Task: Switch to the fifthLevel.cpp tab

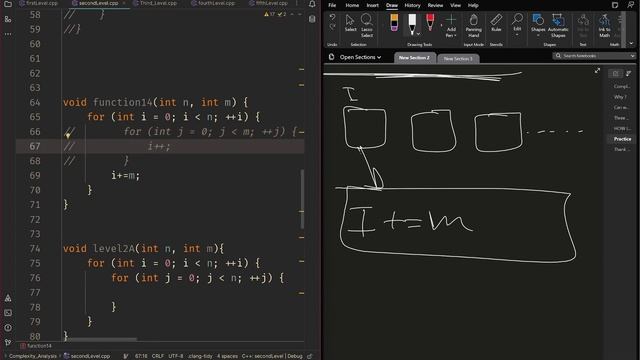Action: tap(269, 3)
